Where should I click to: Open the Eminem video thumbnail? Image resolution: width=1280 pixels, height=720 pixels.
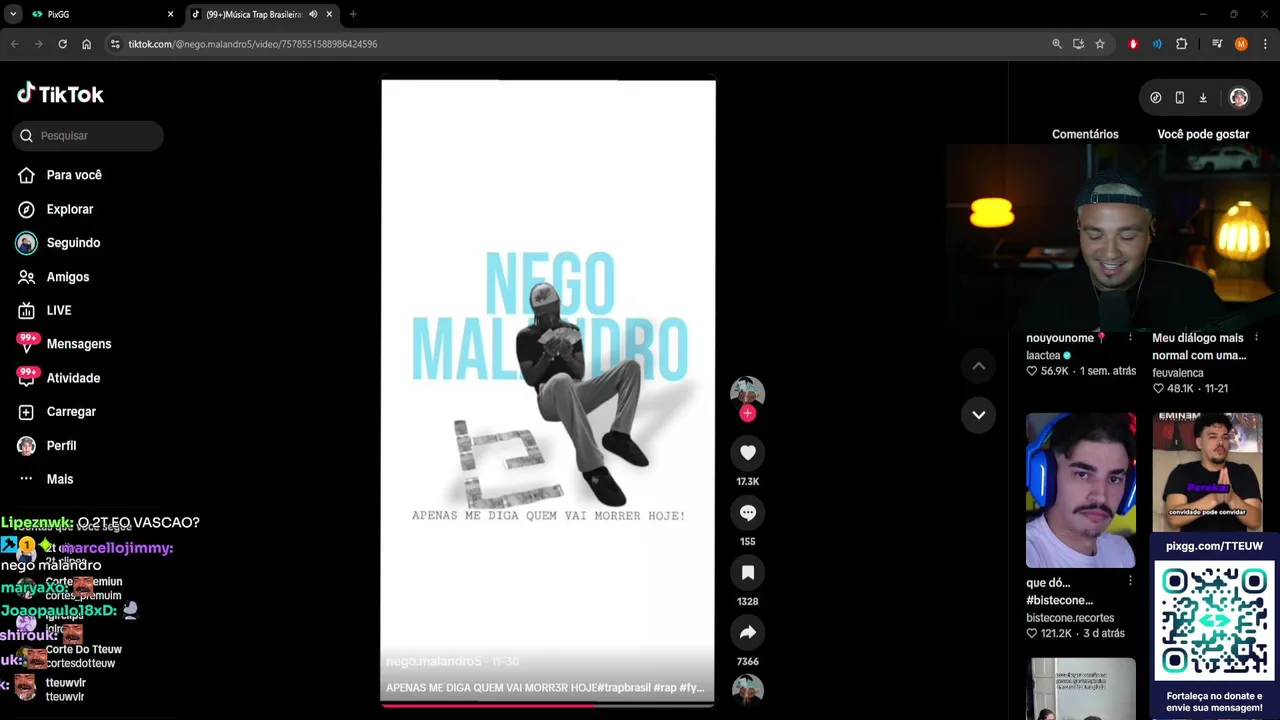coord(1207,472)
